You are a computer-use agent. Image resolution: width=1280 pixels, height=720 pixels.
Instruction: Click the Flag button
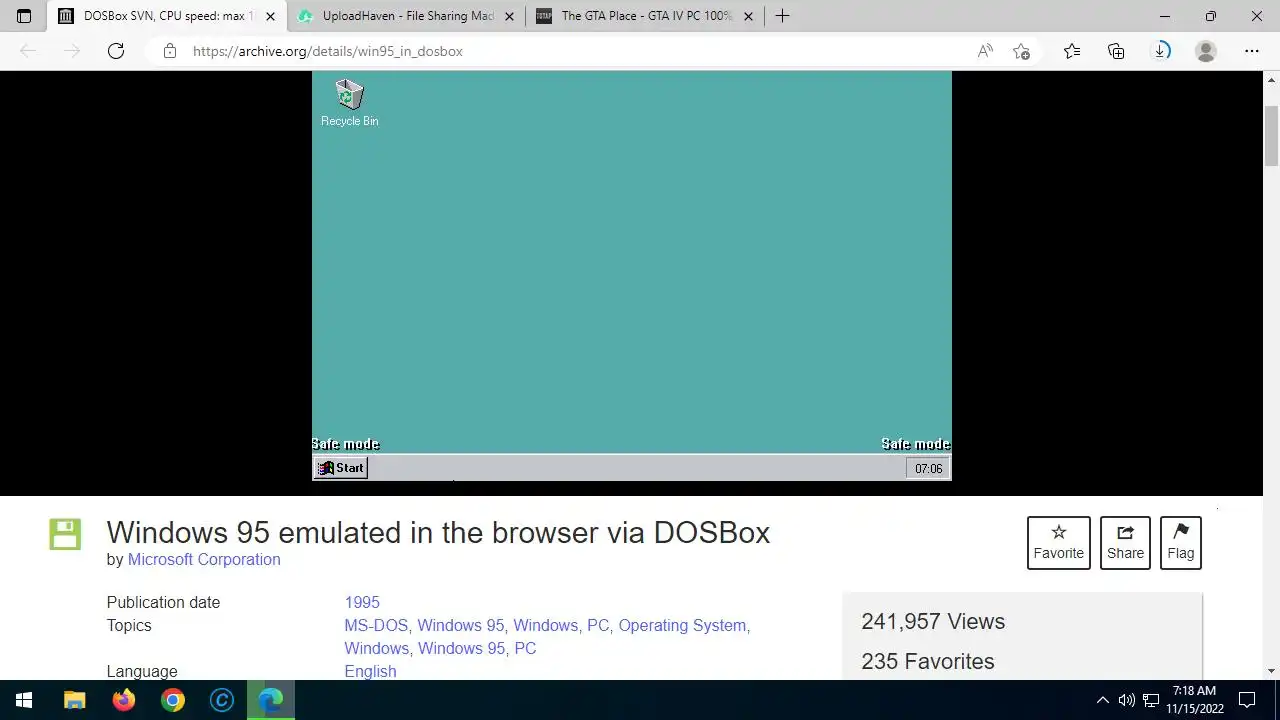pos(1181,543)
